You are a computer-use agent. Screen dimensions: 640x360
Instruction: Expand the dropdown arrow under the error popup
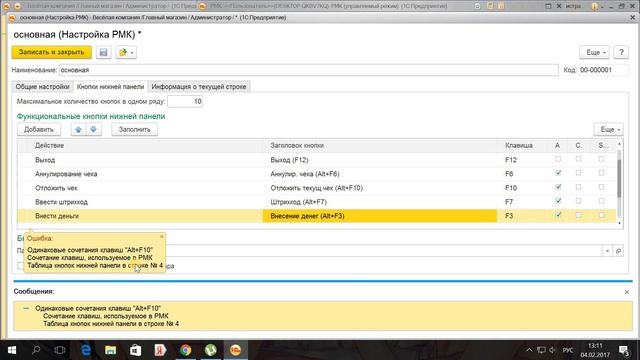tap(607, 251)
